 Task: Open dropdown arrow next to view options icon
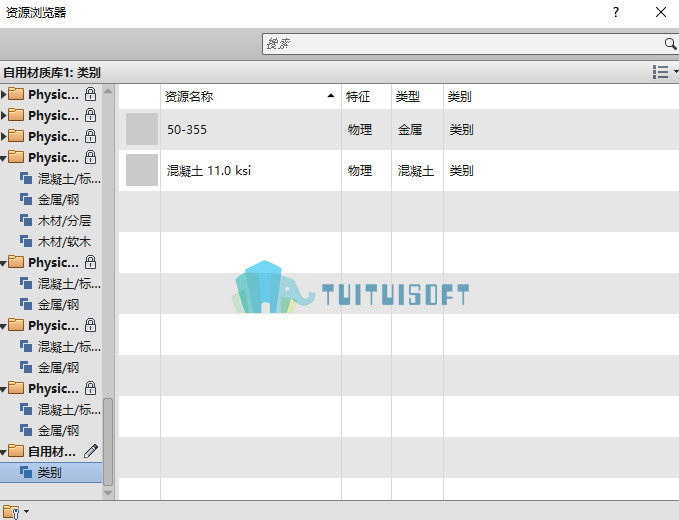[x=676, y=72]
